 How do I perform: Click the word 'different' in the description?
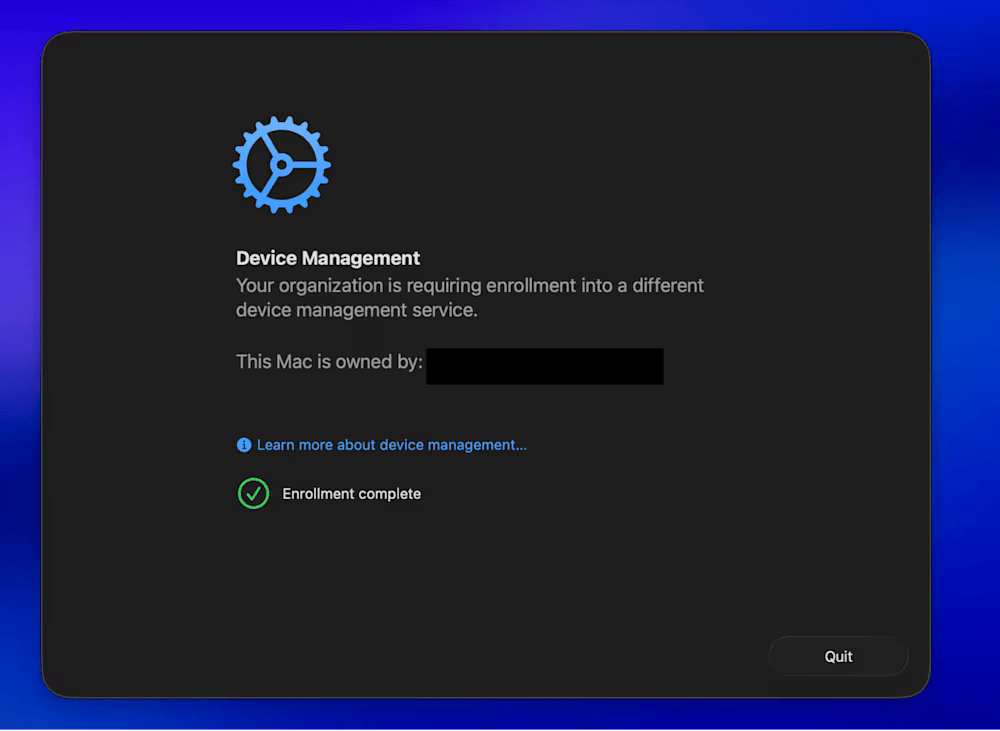[x=667, y=286]
